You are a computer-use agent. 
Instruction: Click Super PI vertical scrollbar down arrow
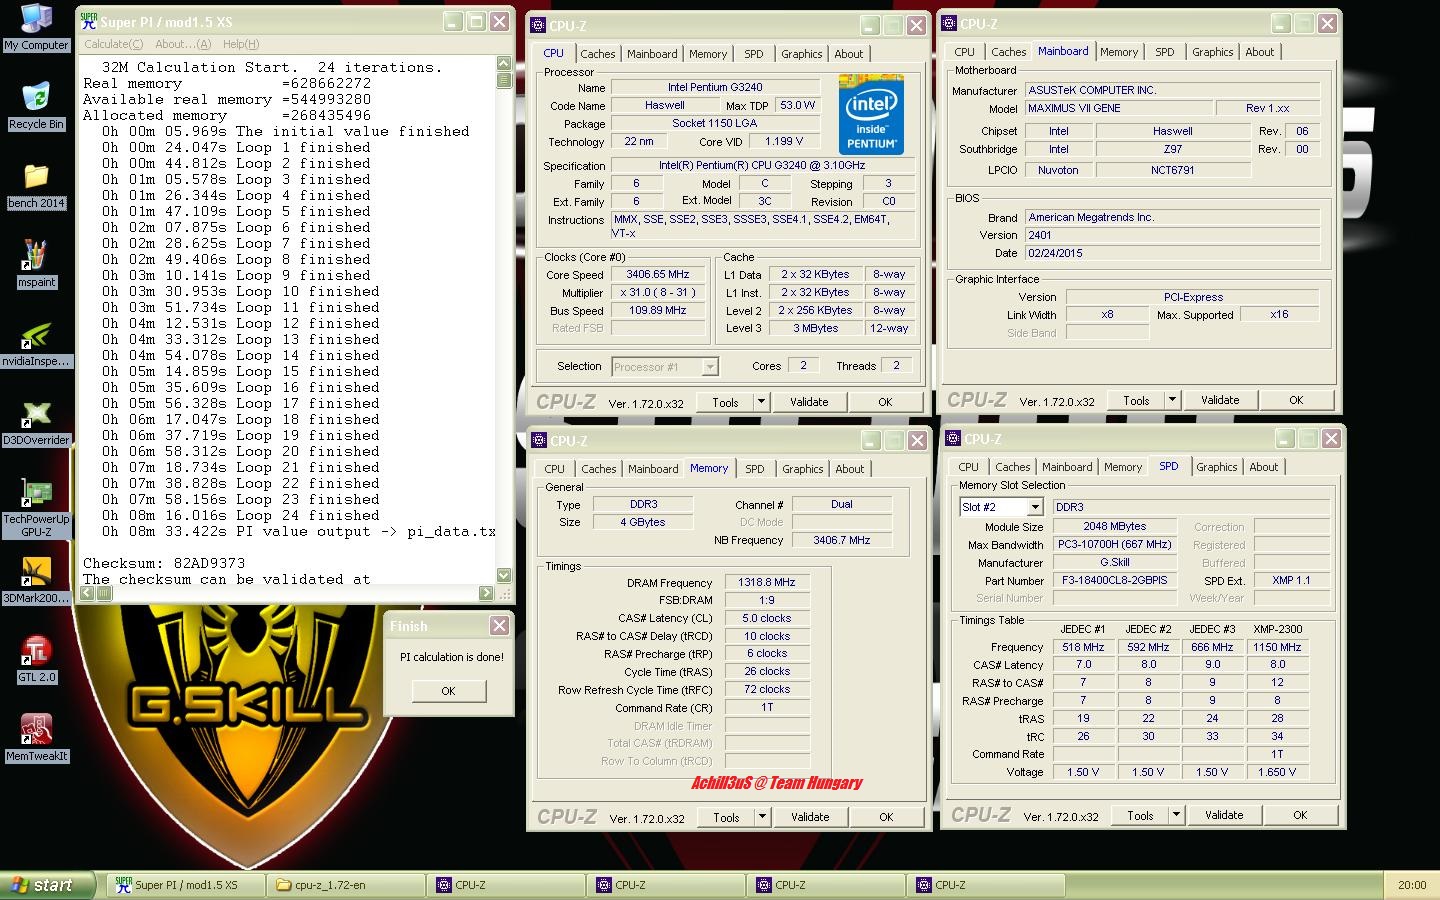click(504, 576)
